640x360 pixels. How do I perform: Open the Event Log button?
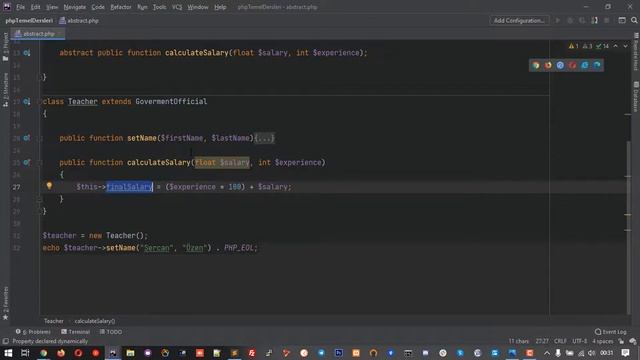[x=611, y=332]
